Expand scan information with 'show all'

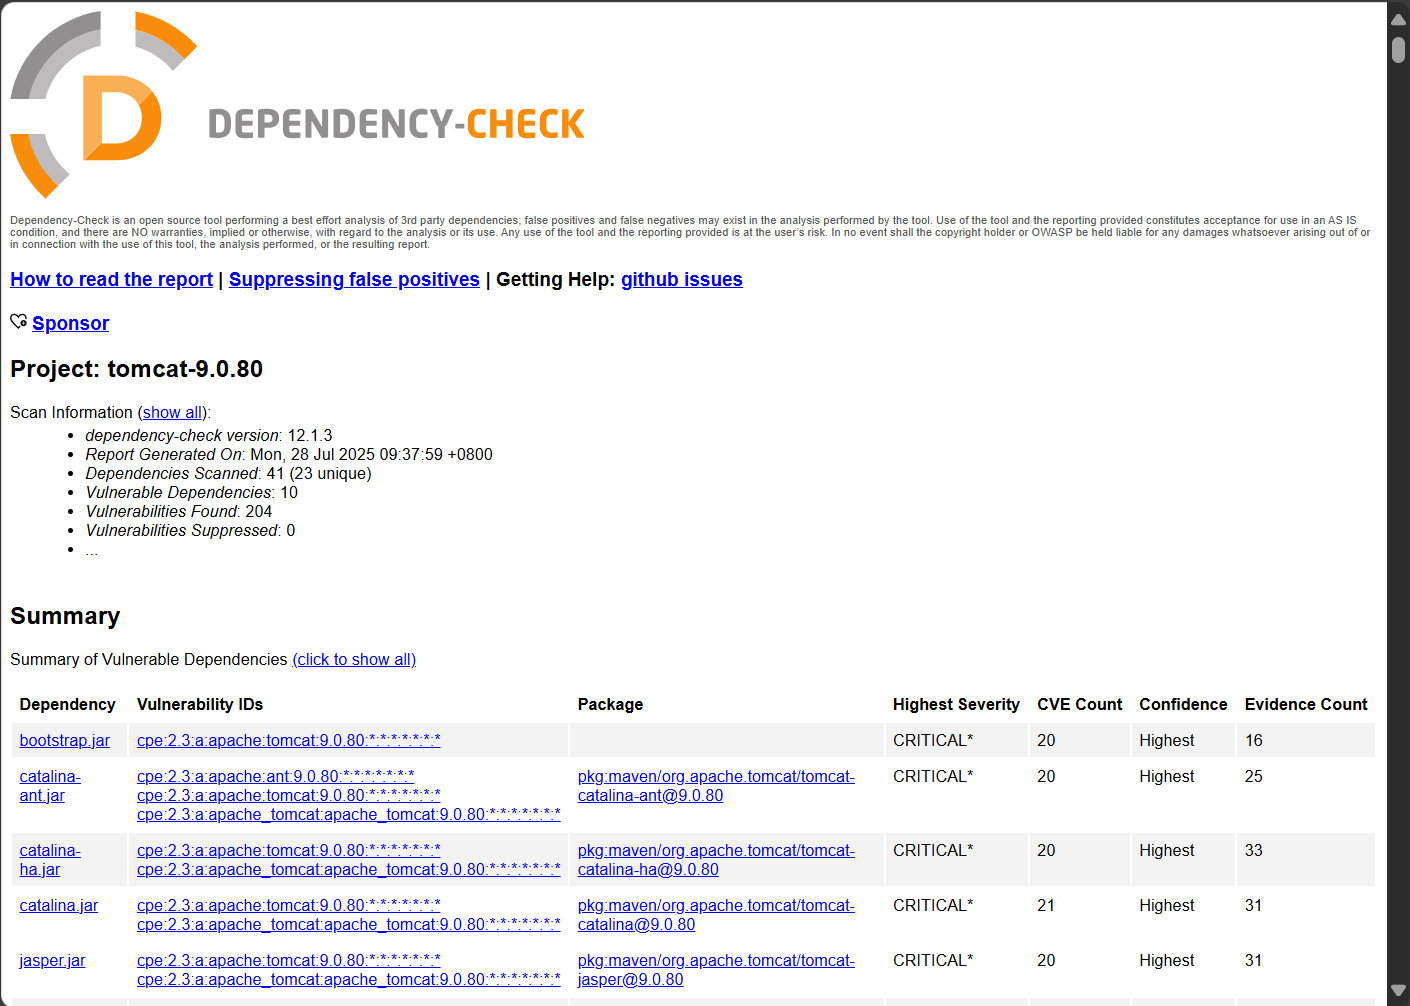(x=173, y=412)
